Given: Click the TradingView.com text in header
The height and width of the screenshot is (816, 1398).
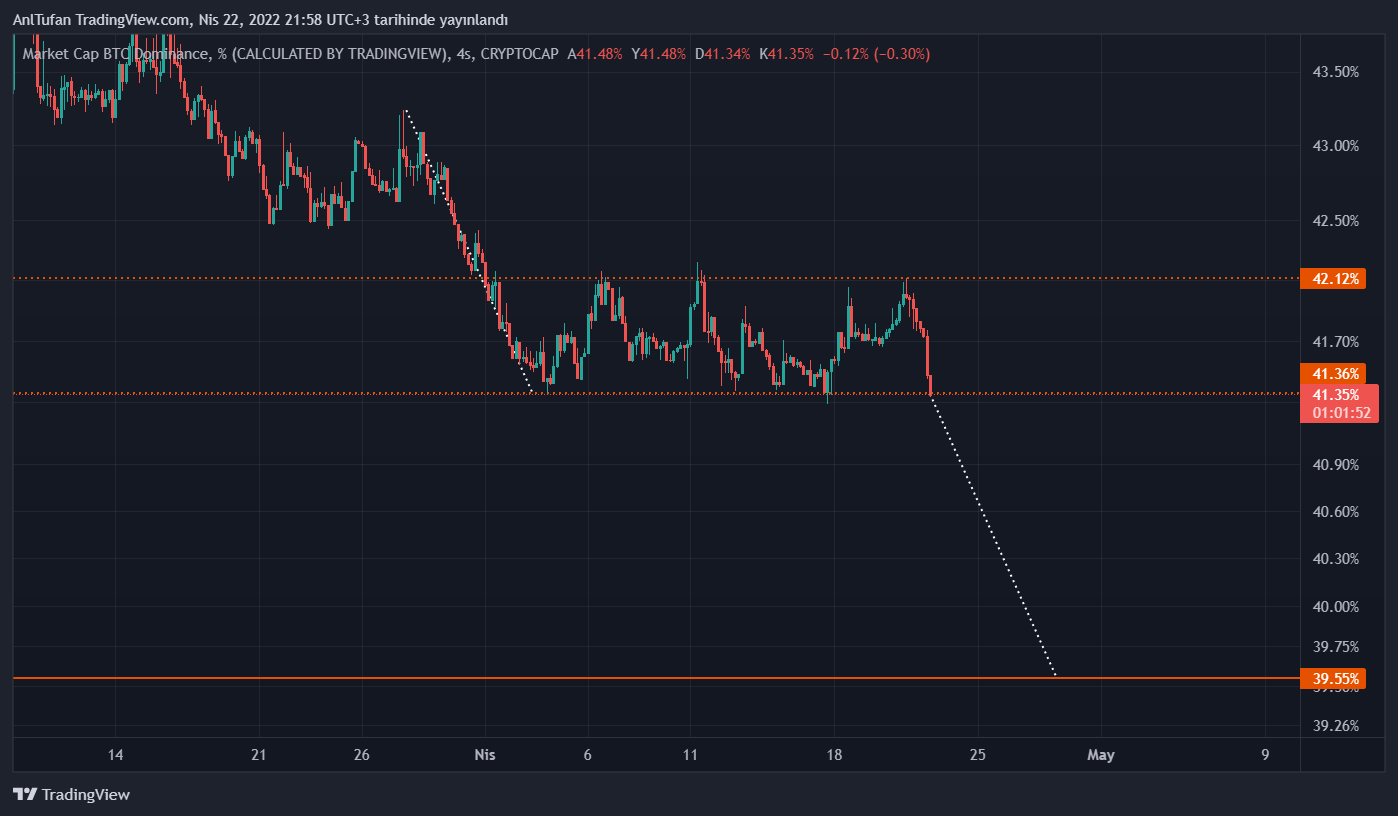Looking at the screenshot, I should tap(138, 20).
